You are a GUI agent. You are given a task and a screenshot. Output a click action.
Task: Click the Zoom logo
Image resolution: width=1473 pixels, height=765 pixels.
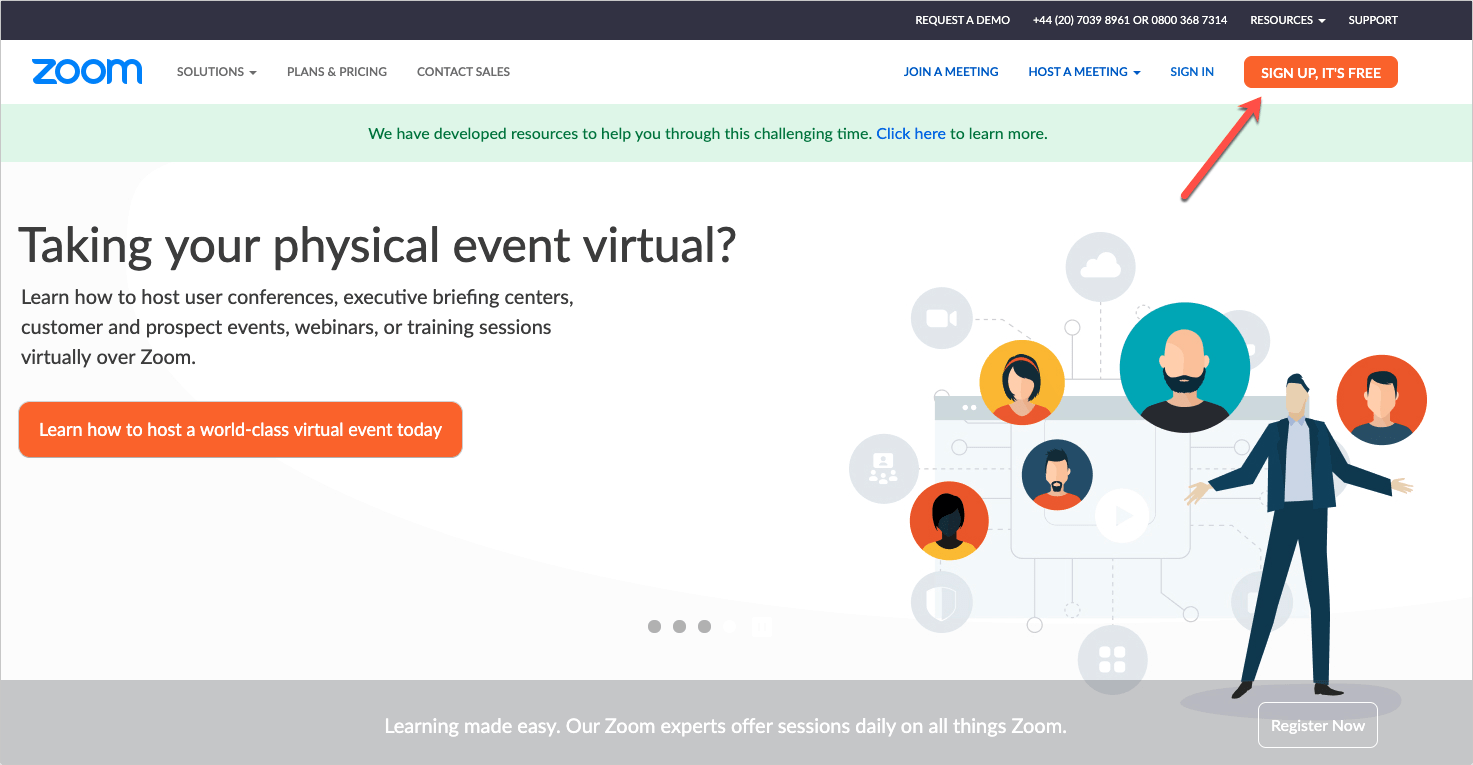(x=87, y=72)
